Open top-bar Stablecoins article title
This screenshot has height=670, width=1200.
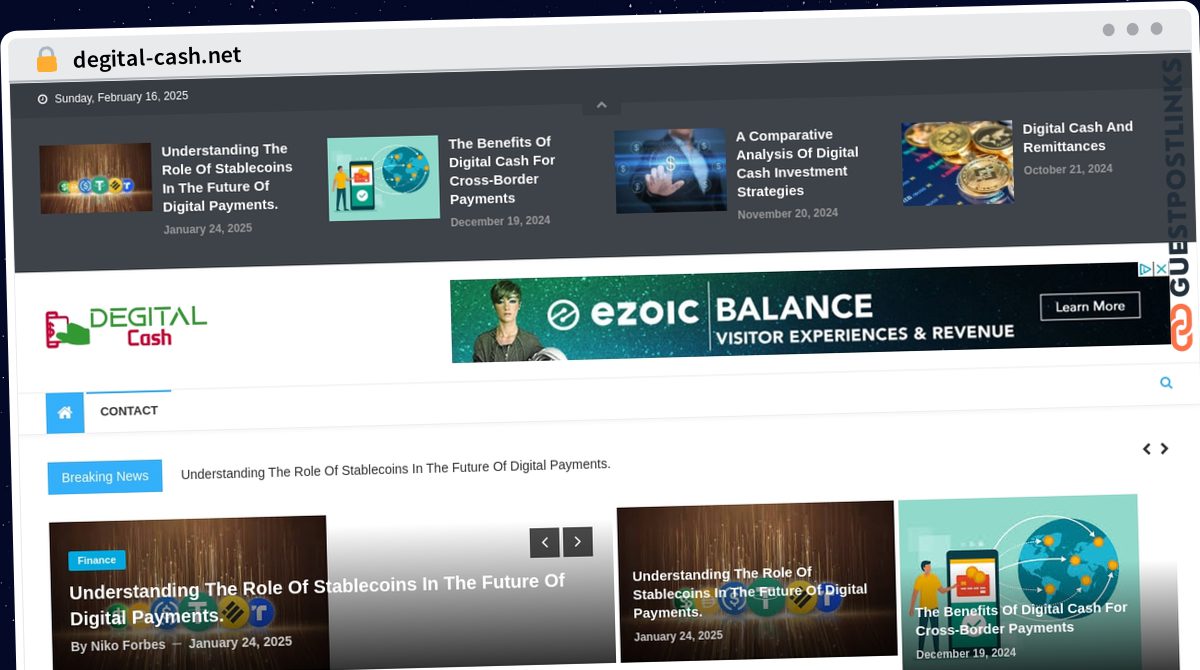pos(227,178)
